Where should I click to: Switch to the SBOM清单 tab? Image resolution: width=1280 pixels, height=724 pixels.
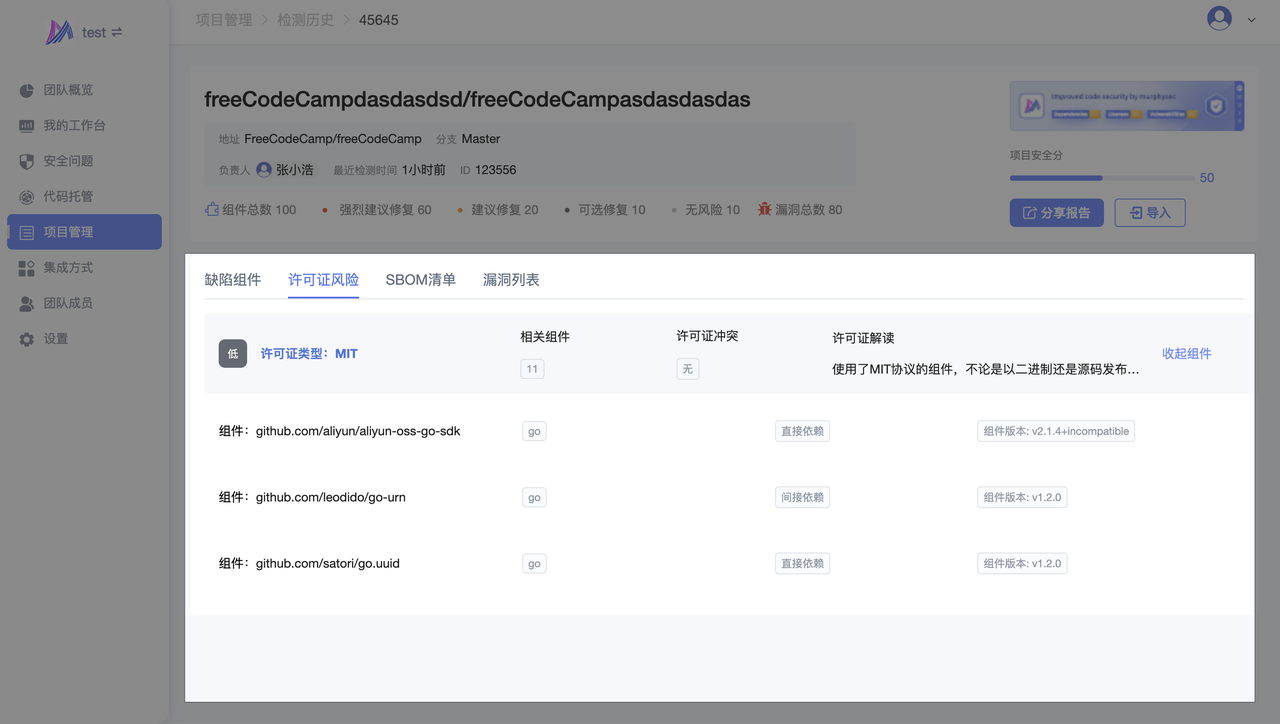[x=420, y=280]
